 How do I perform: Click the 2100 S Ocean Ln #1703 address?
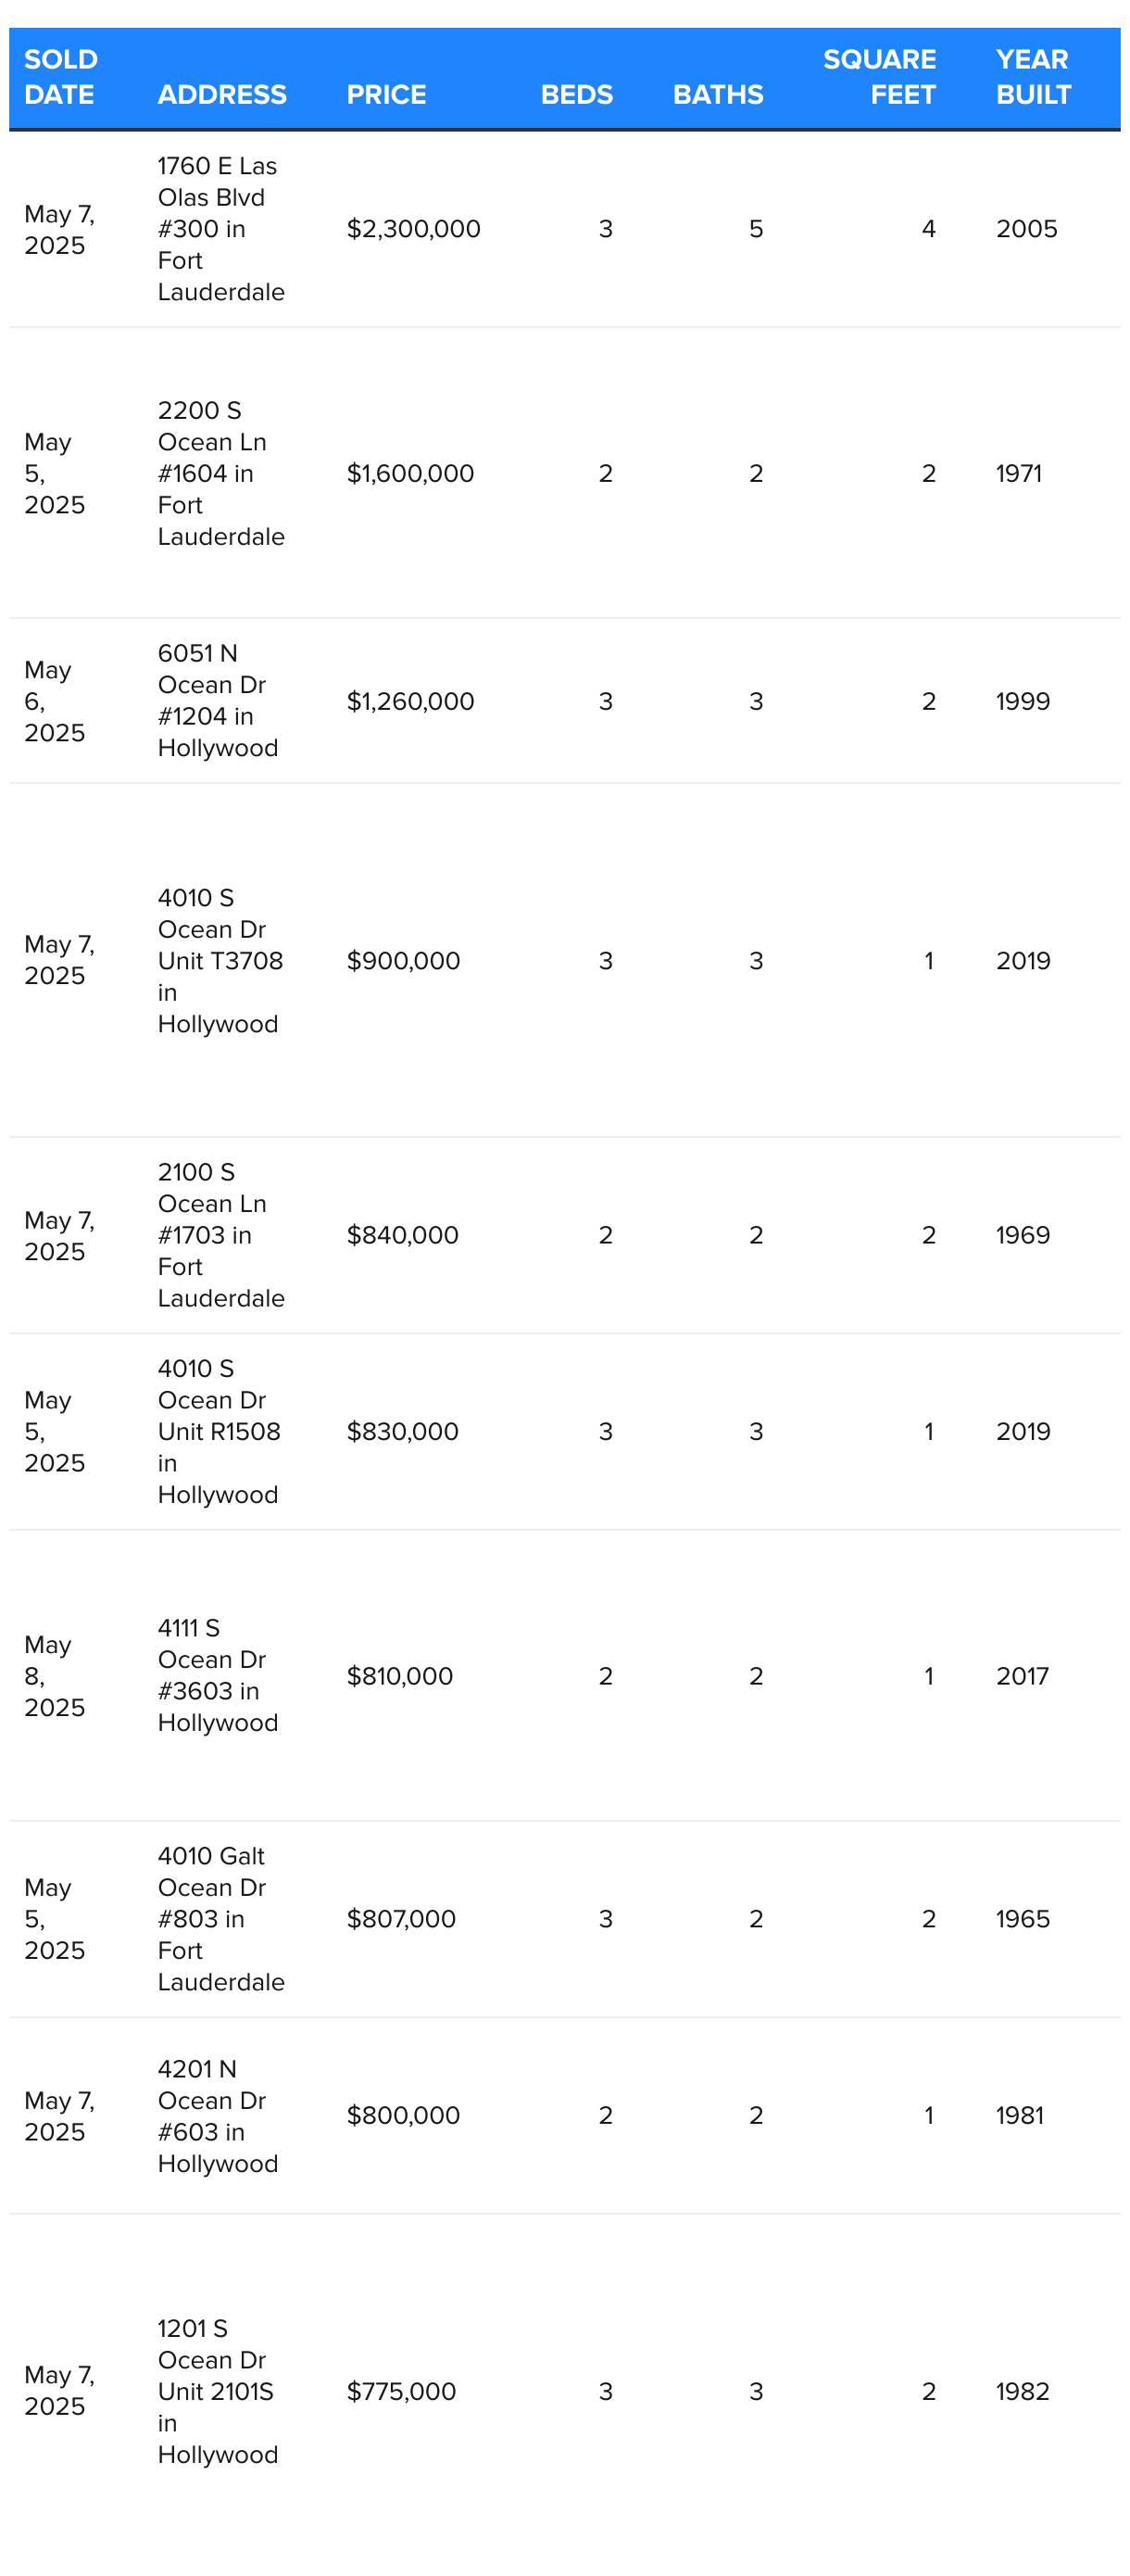[x=221, y=1235]
